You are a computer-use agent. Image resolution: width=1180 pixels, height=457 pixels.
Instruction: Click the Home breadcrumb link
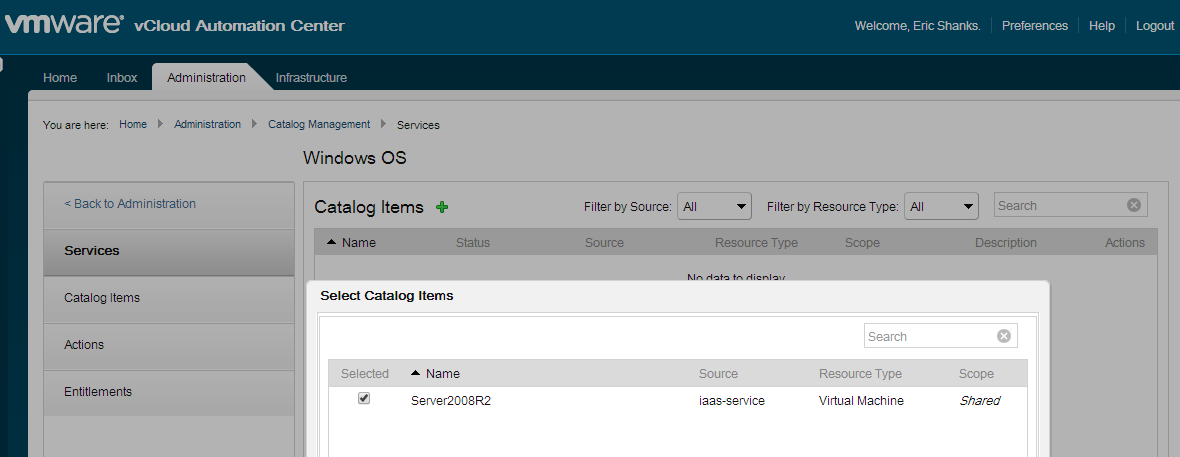tap(133, 124)
